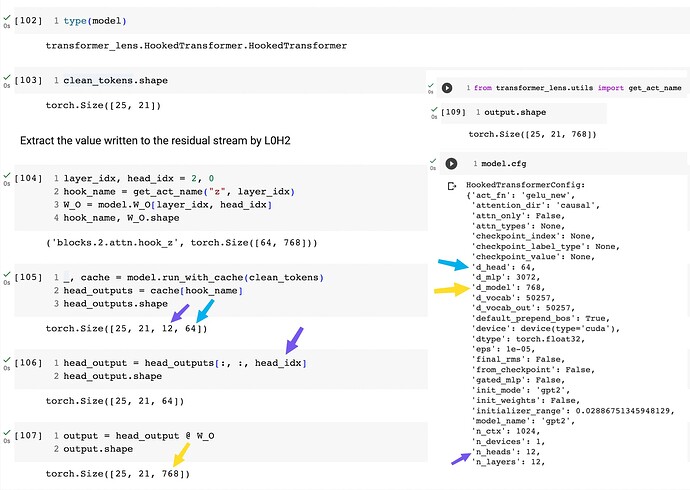Click the model.cfg output toggle icon
Viewport: 690px width, 490px height.
(x=451, y=186)
